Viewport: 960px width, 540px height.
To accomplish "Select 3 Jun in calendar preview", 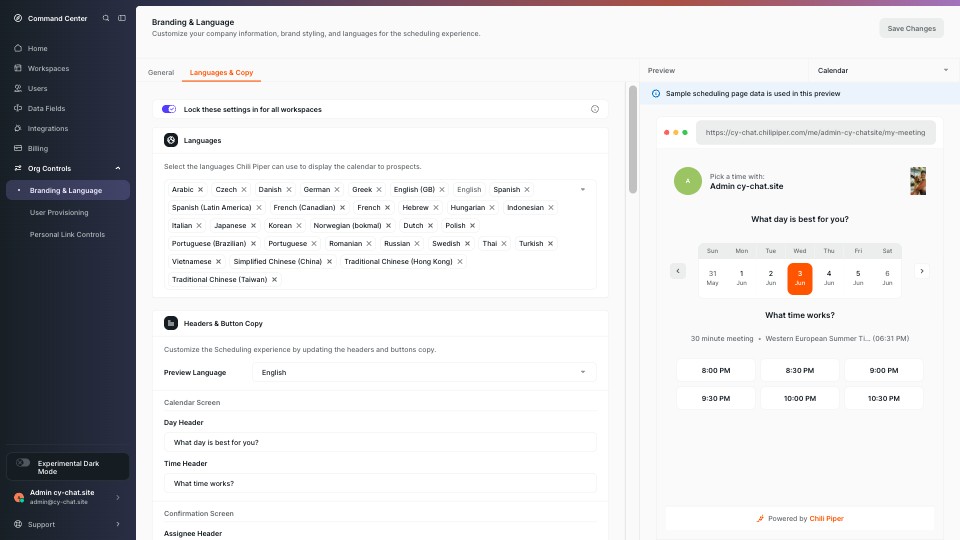I will click(800, 279).
